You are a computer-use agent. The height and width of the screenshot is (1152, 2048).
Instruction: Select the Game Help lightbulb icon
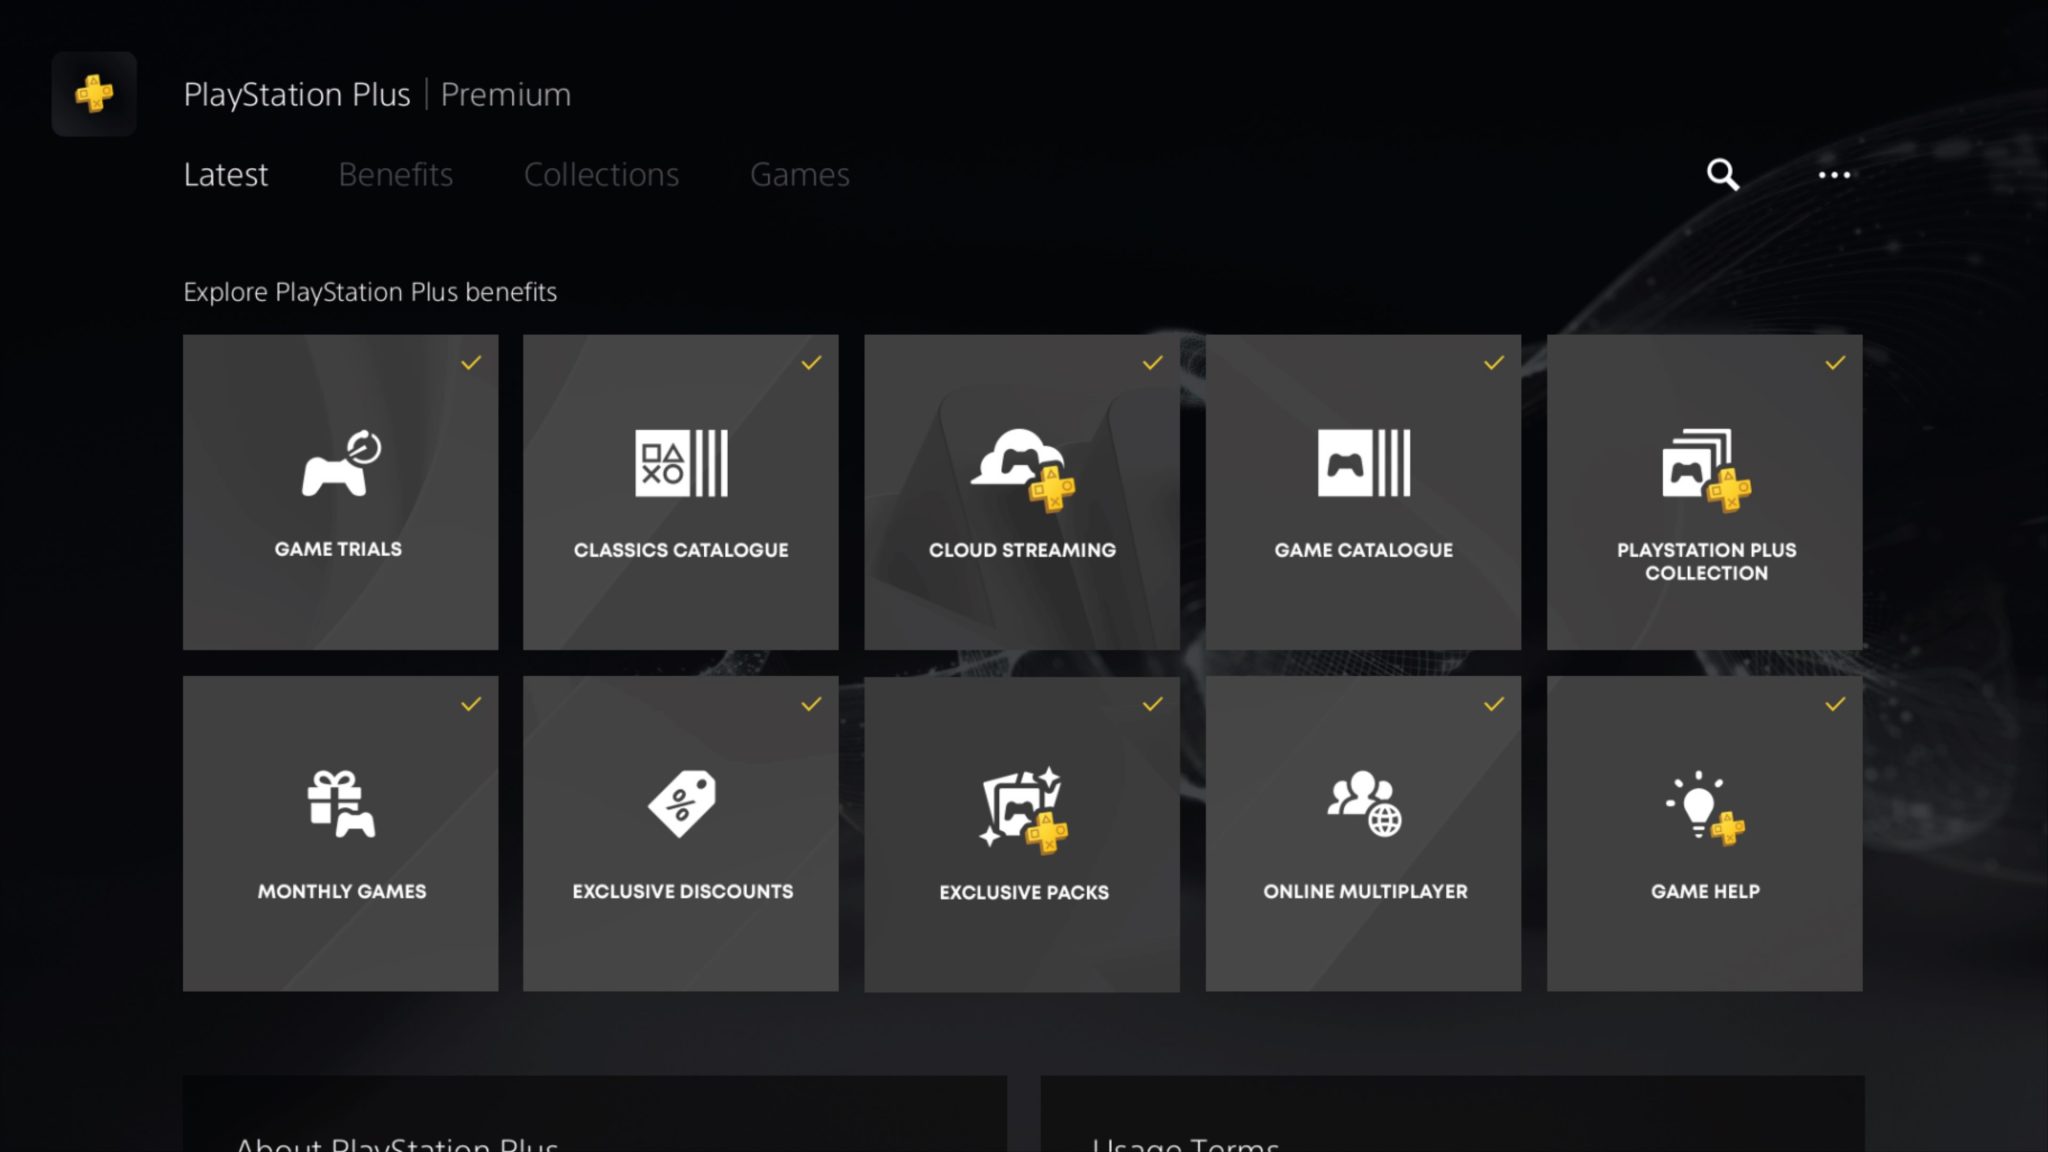tap(1706, 808)
